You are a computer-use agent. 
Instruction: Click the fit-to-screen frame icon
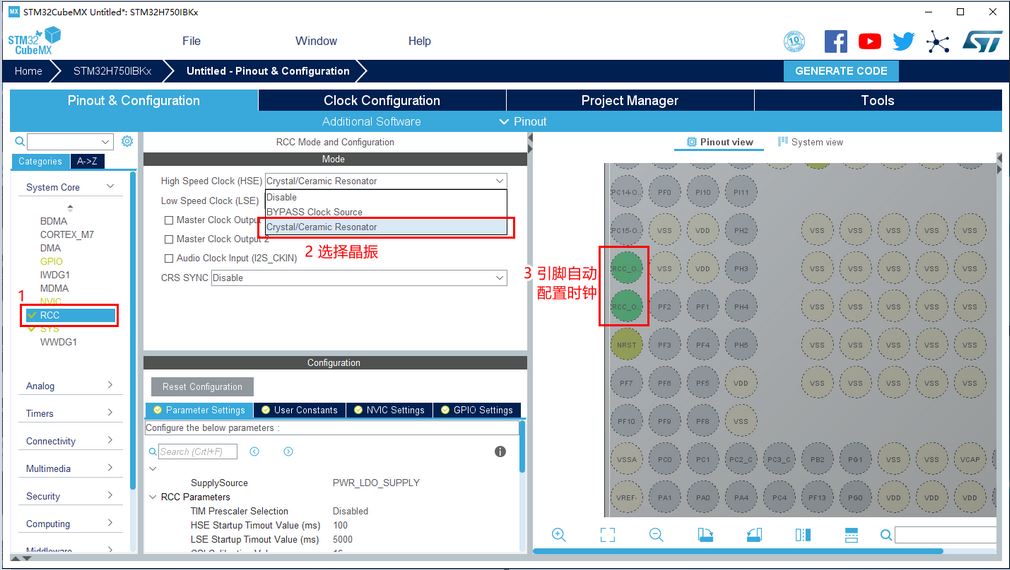(607, 535)
